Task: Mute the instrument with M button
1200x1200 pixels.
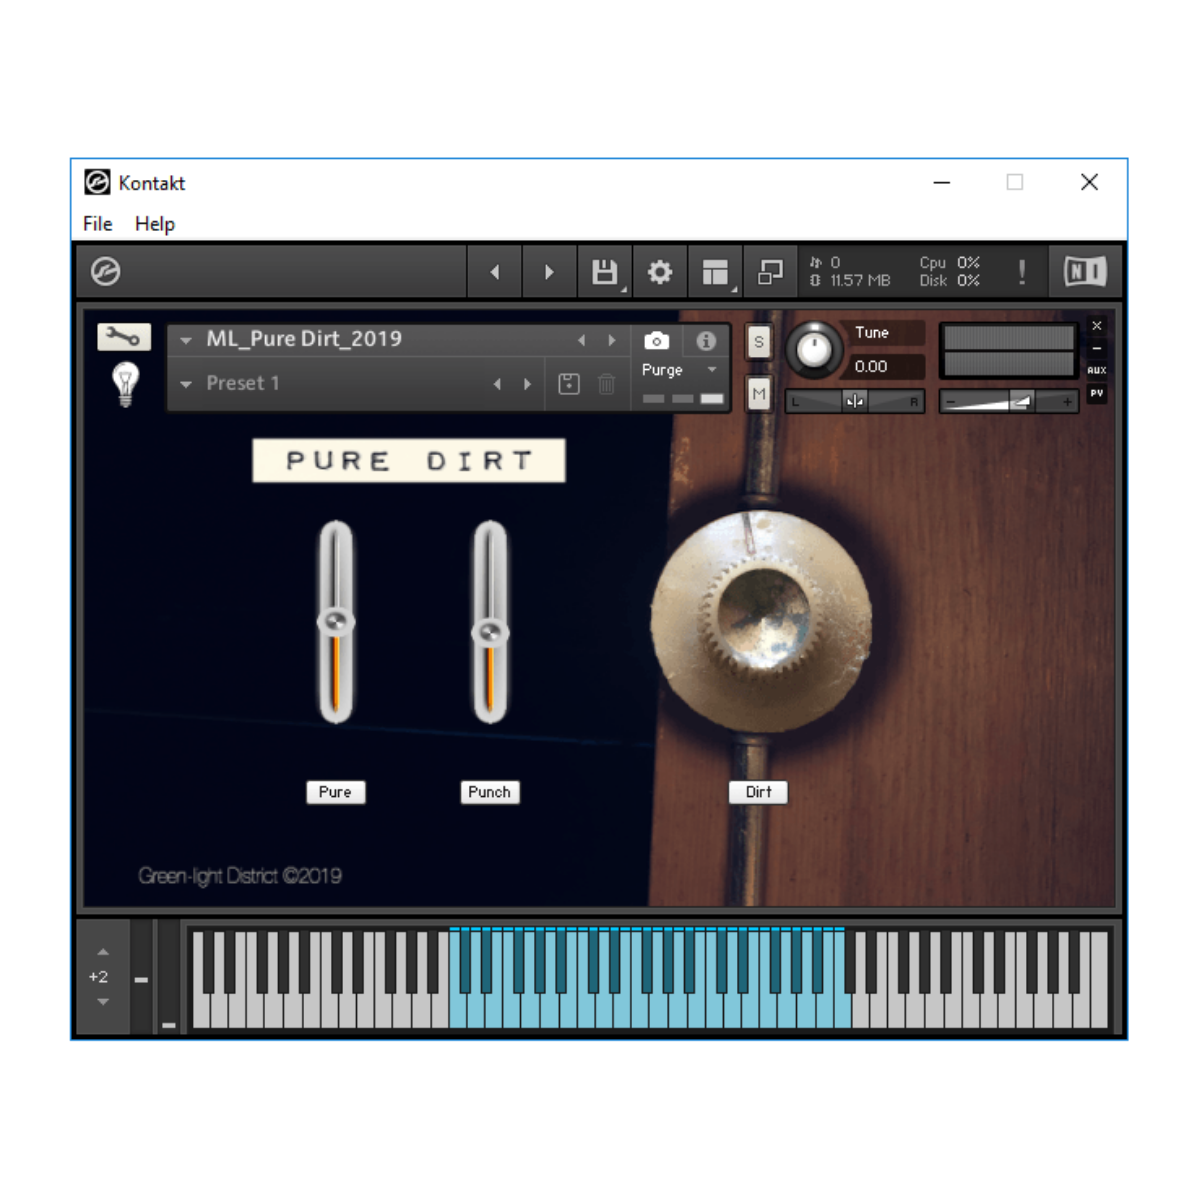Action: click(x=759, y=394)
